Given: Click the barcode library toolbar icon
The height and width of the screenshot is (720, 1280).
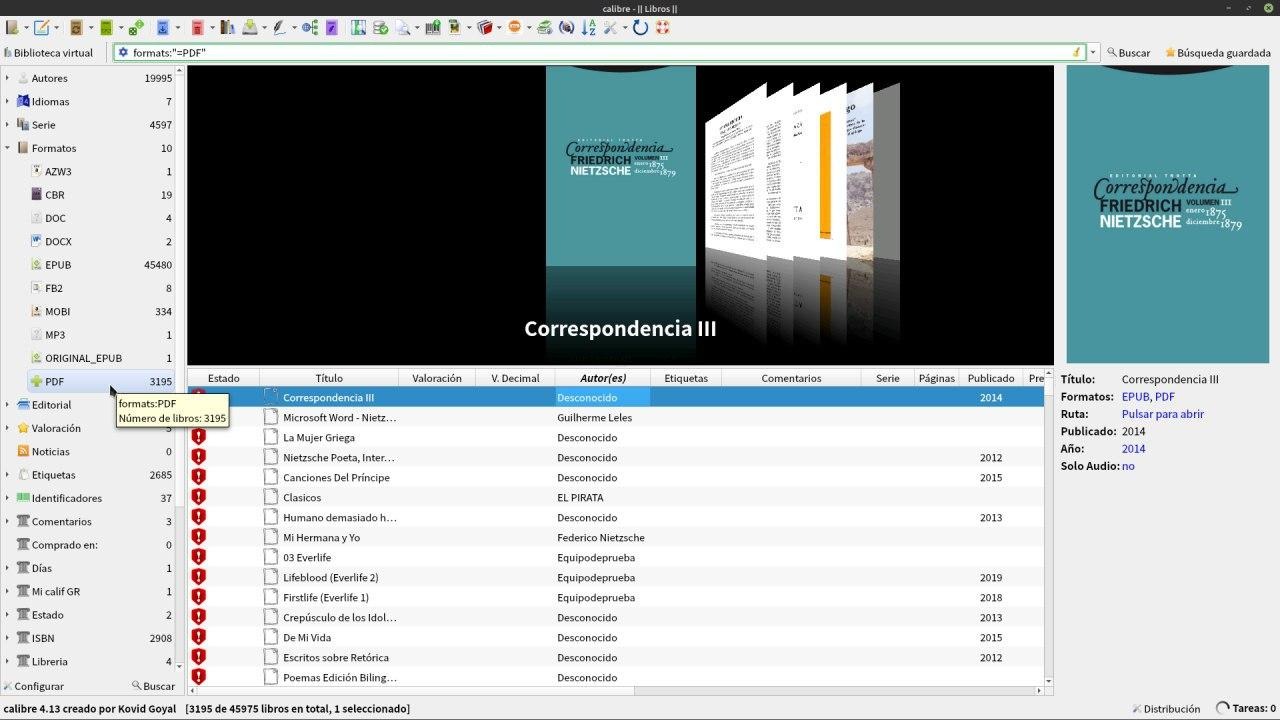Looking at the screenshot, I should [x=433, y=27].
